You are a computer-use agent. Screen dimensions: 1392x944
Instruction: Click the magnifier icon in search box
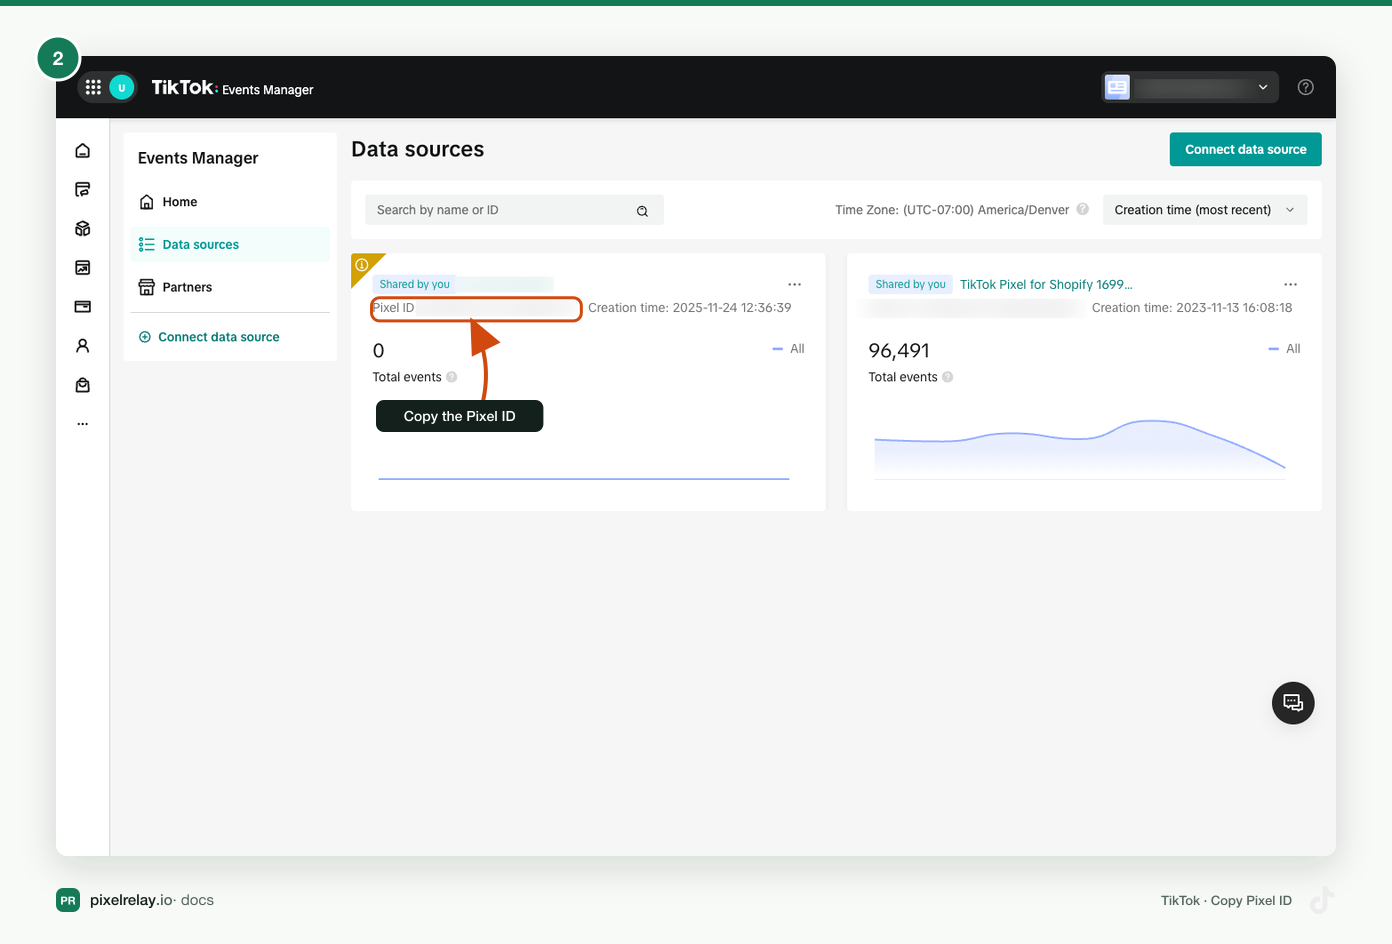(x=642, y=211)
